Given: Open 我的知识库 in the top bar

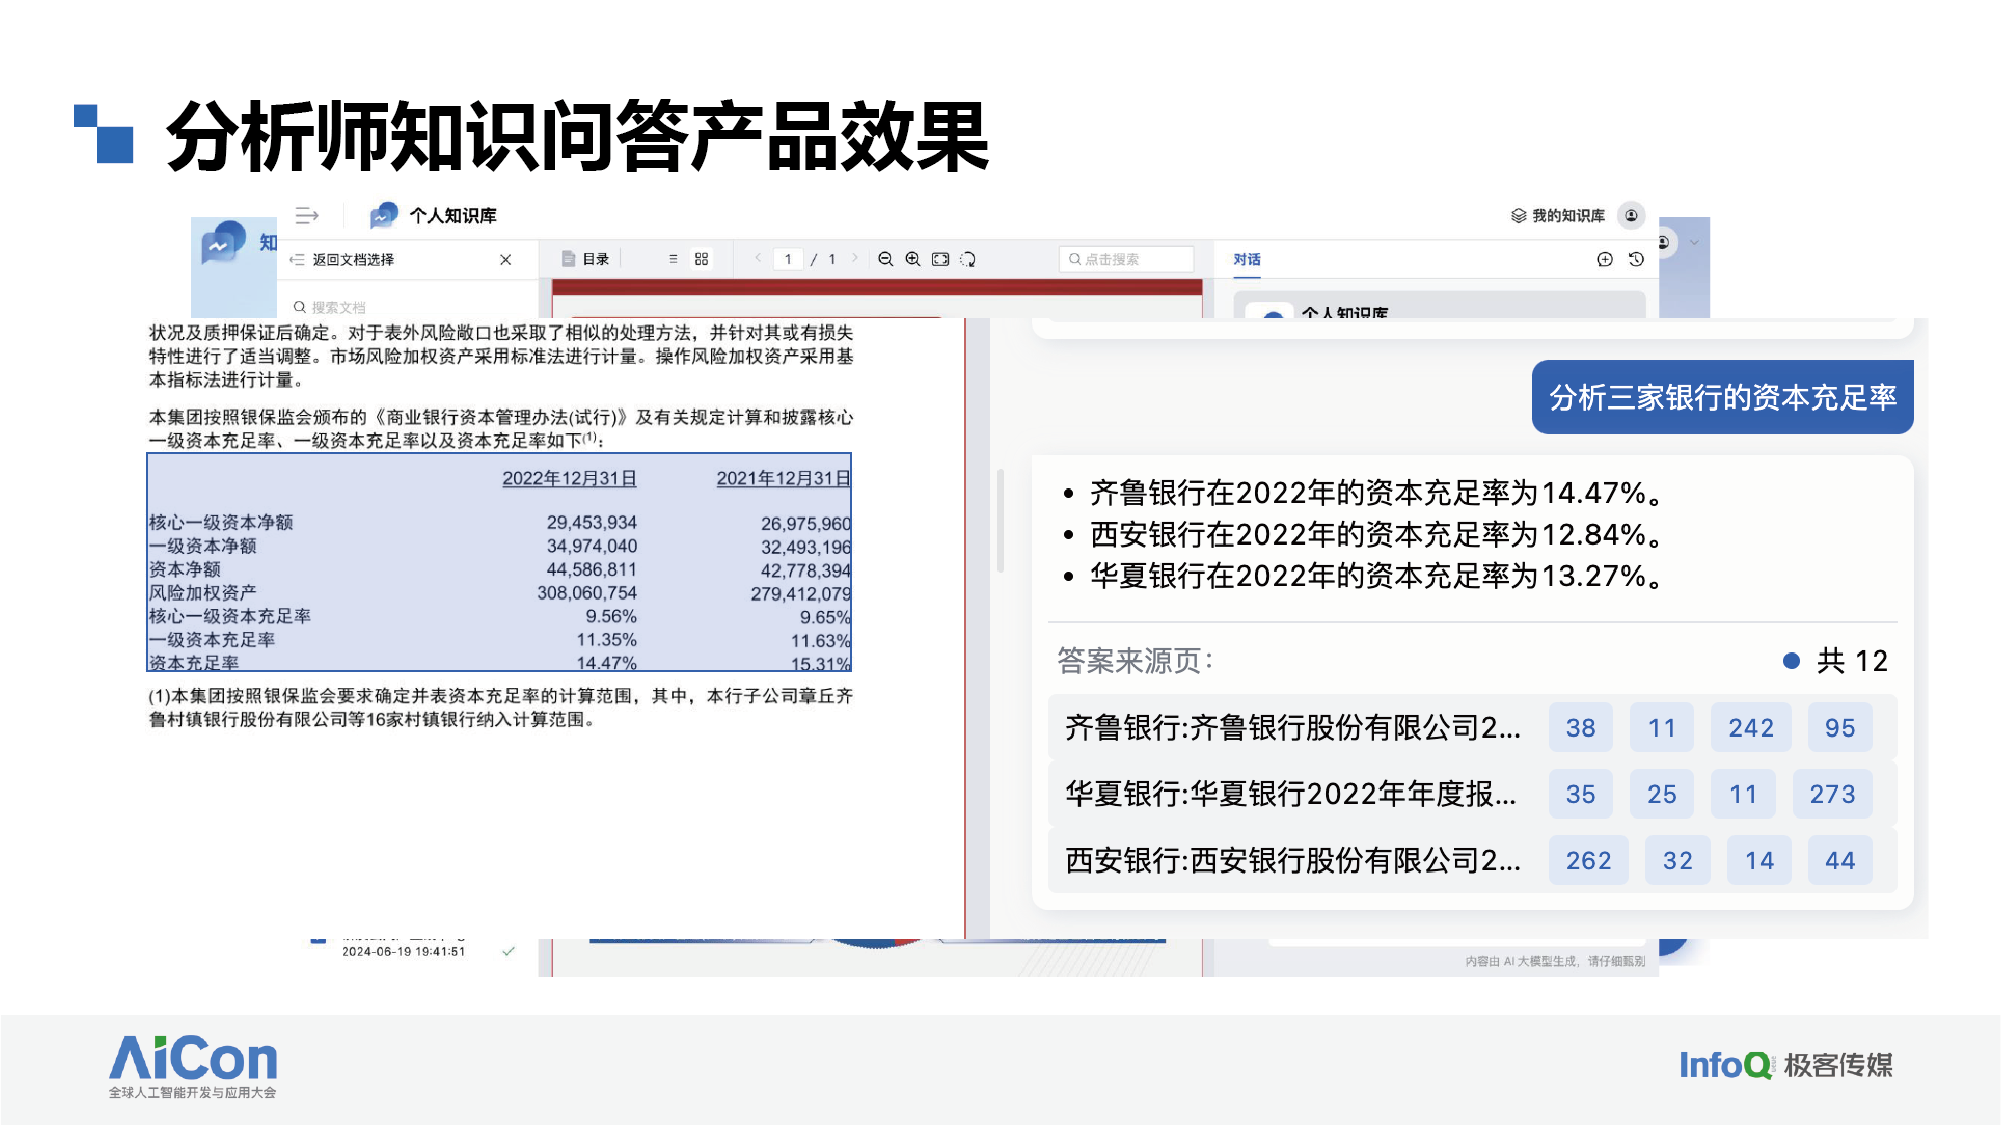Looking at the screenshot, I should 1558,215.
